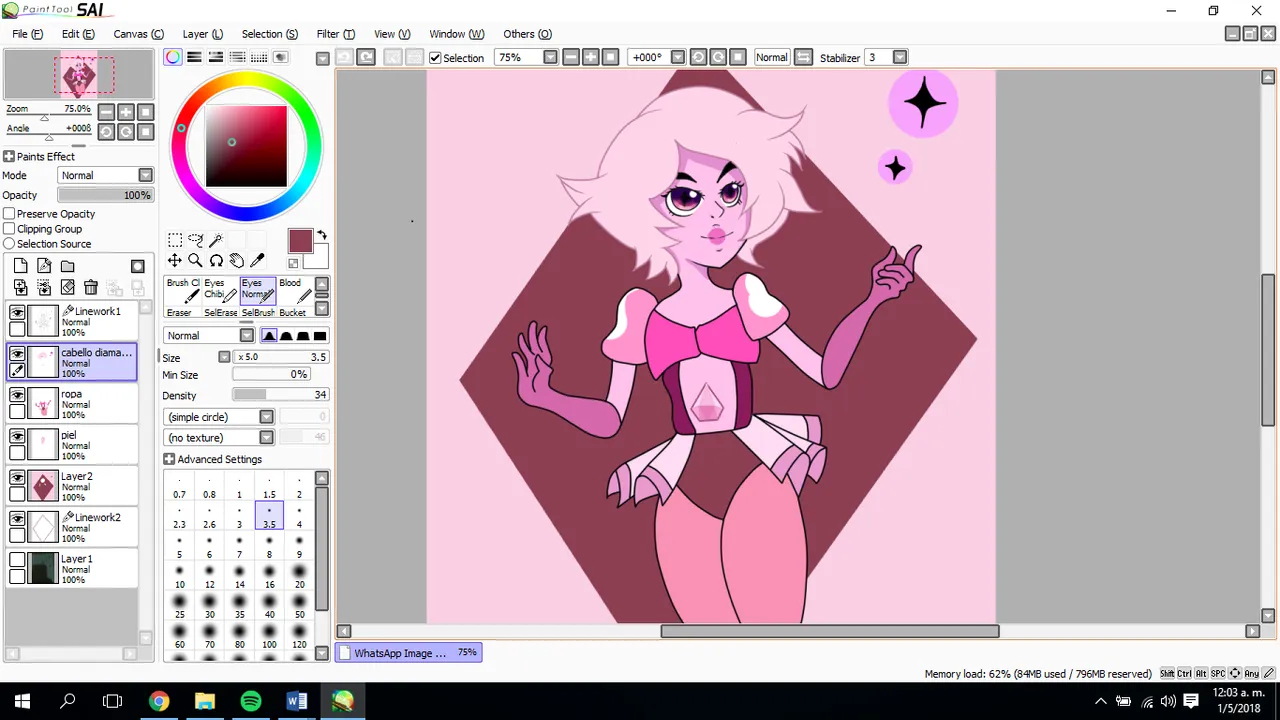Open the Filter menu
The image size is (1280, 720).
coord(335,34)
